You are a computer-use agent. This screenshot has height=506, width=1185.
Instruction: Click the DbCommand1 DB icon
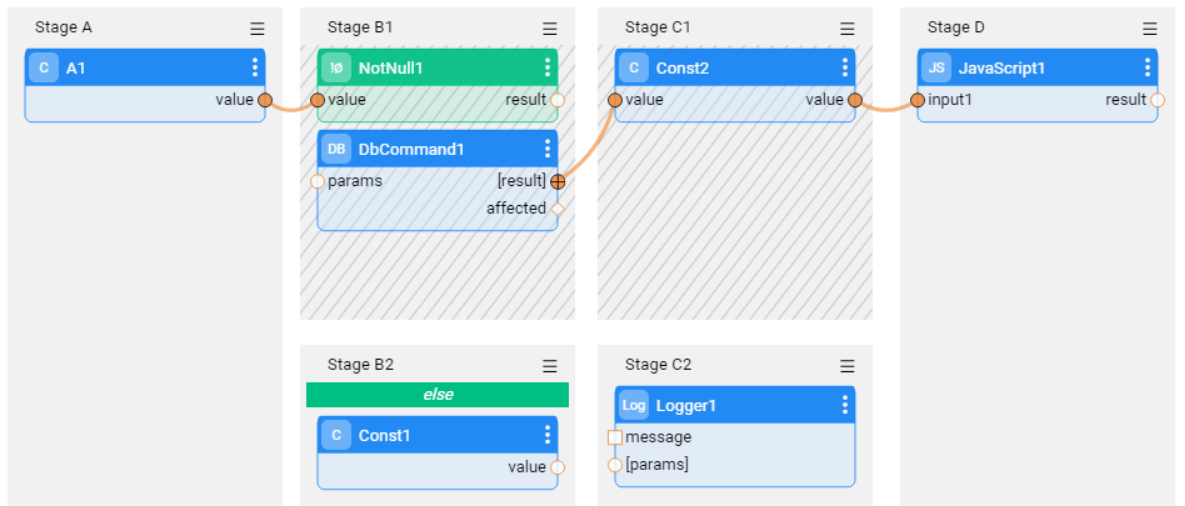tap(337, 149)
